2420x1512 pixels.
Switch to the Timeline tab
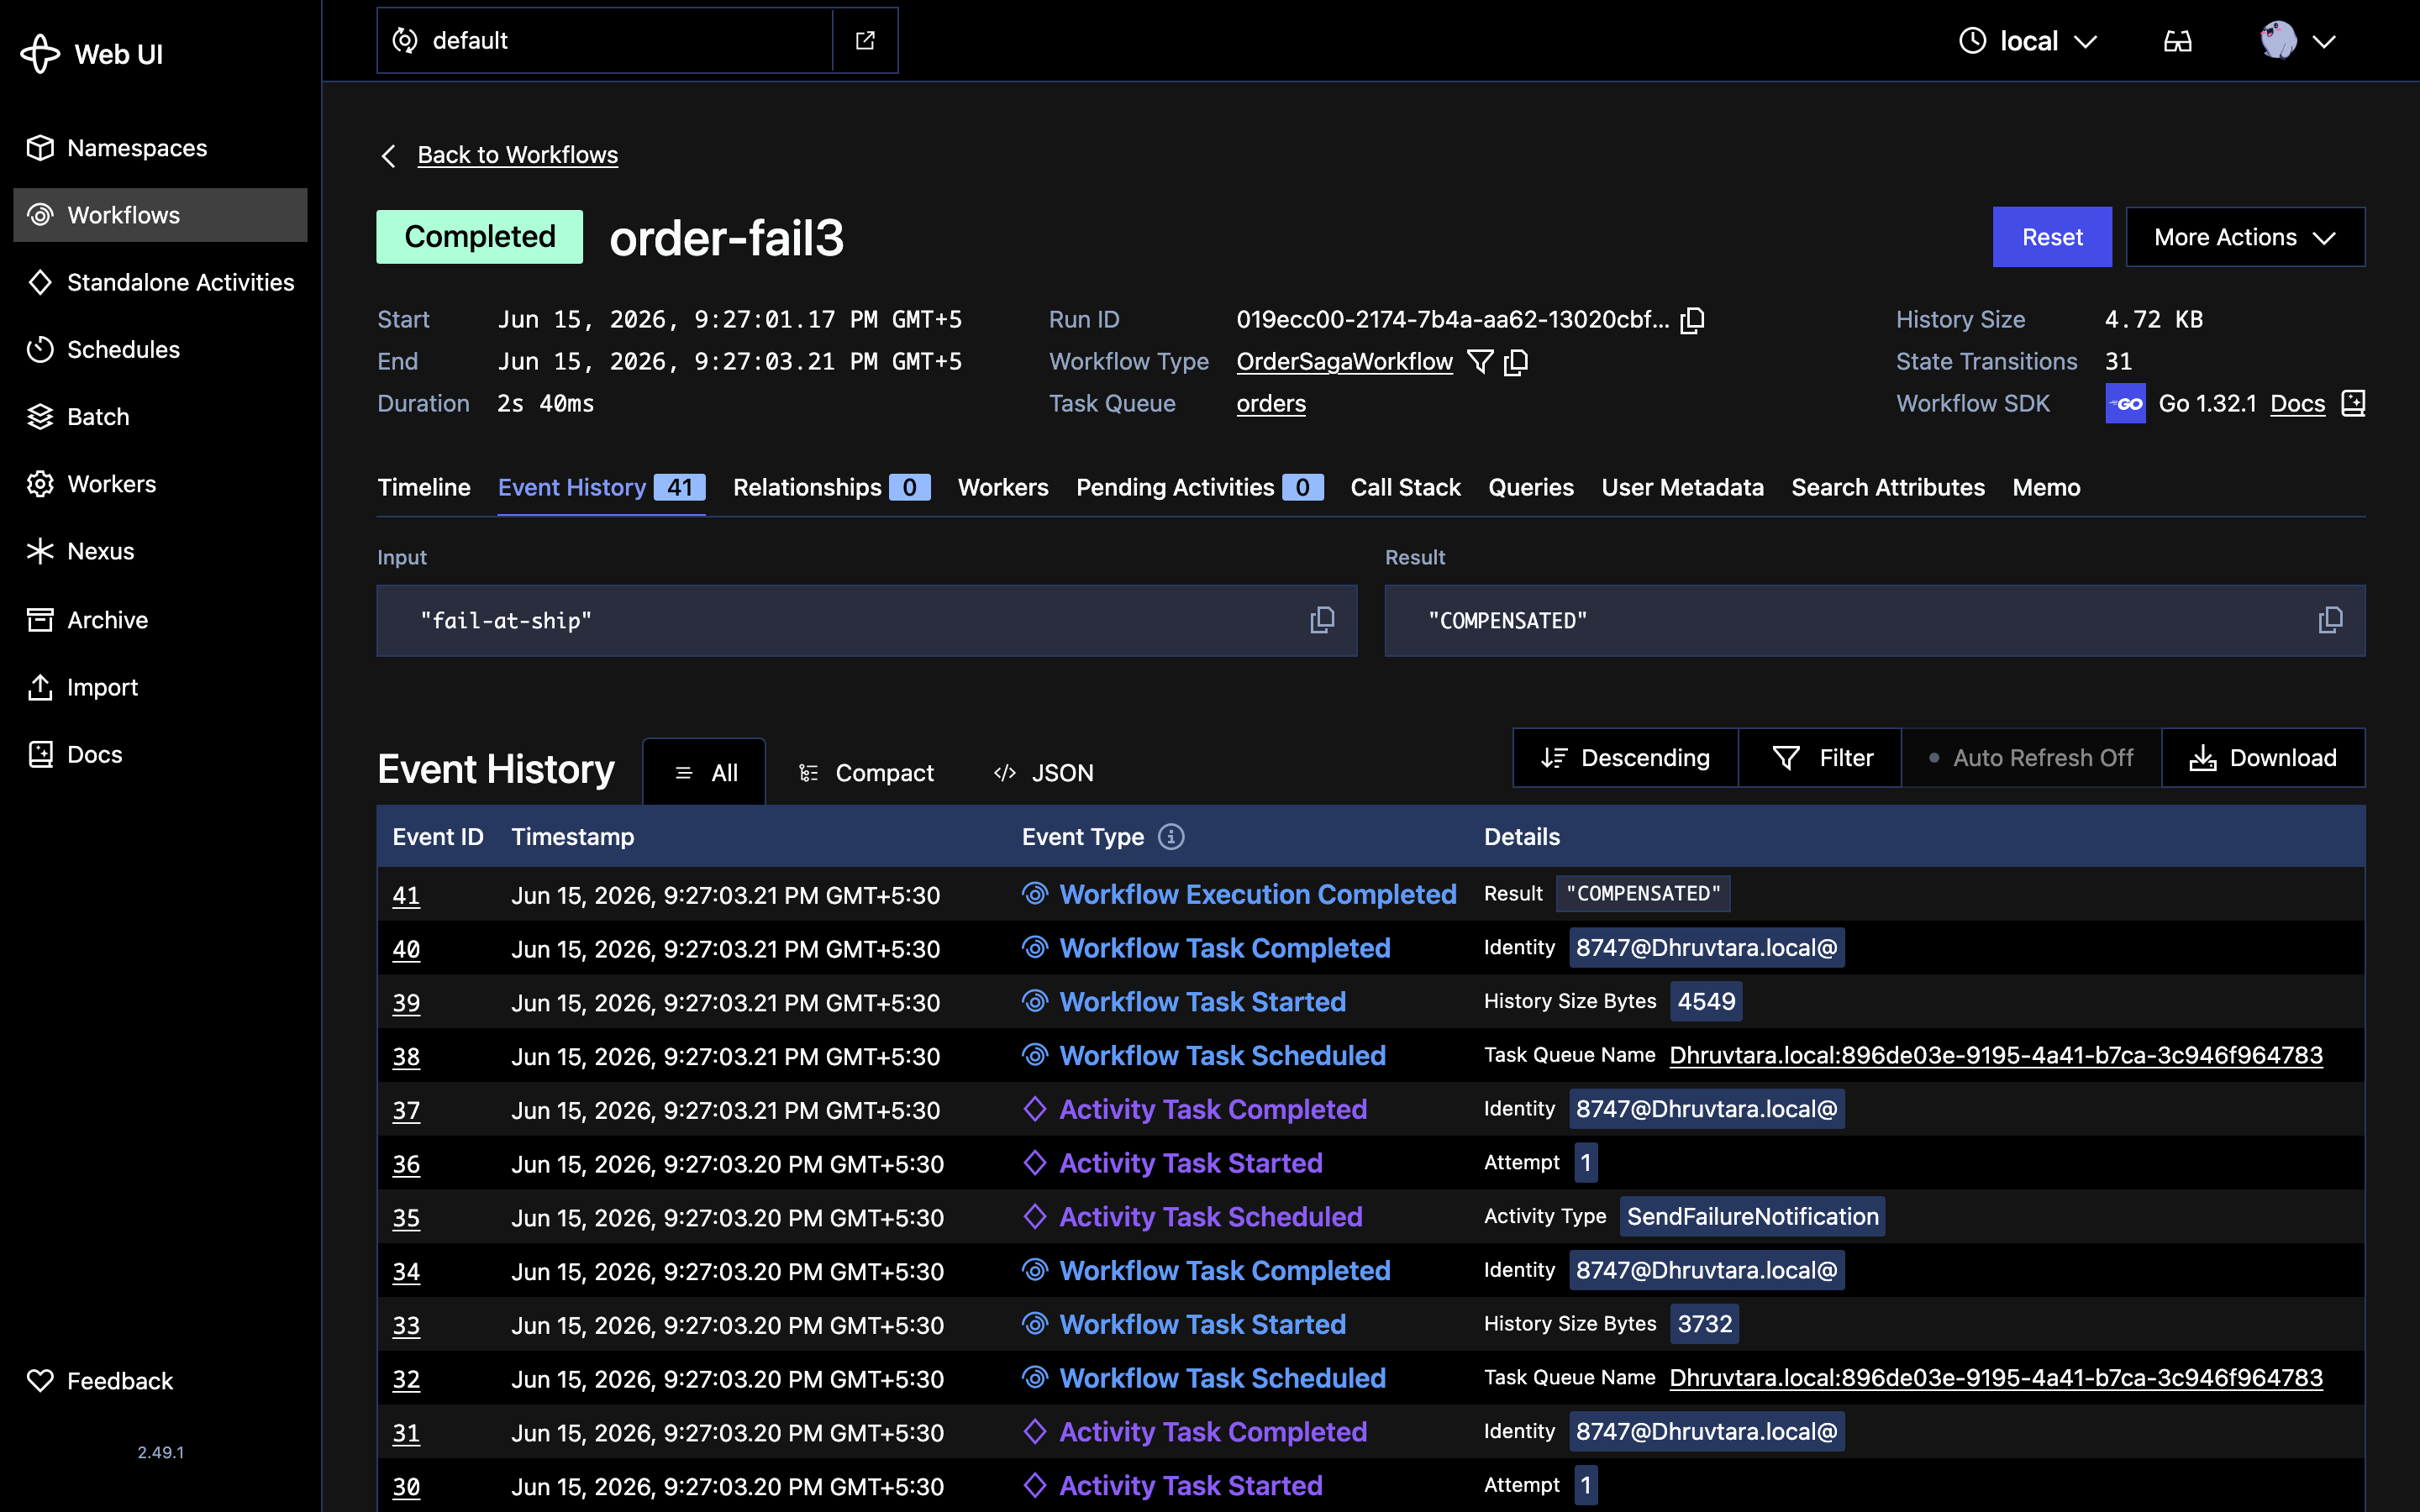(424, 487)
